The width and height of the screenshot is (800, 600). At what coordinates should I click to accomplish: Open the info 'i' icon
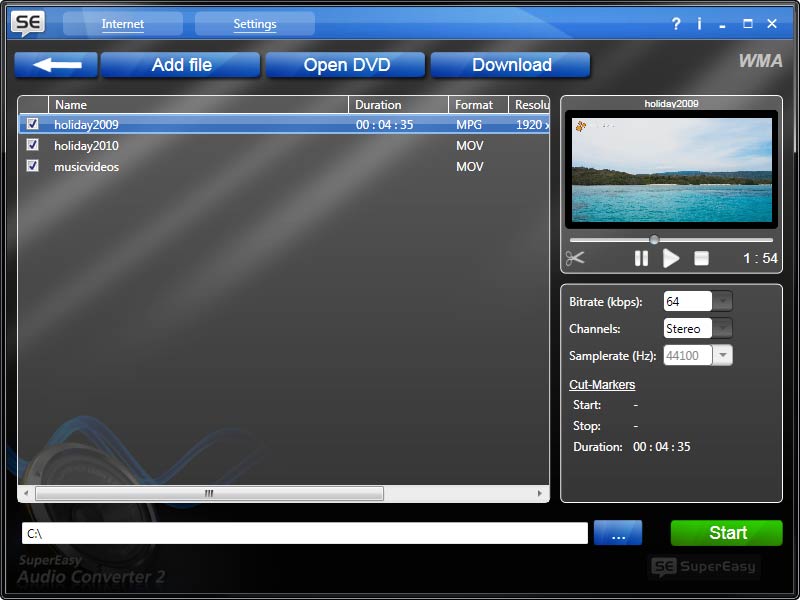point(699,23)
